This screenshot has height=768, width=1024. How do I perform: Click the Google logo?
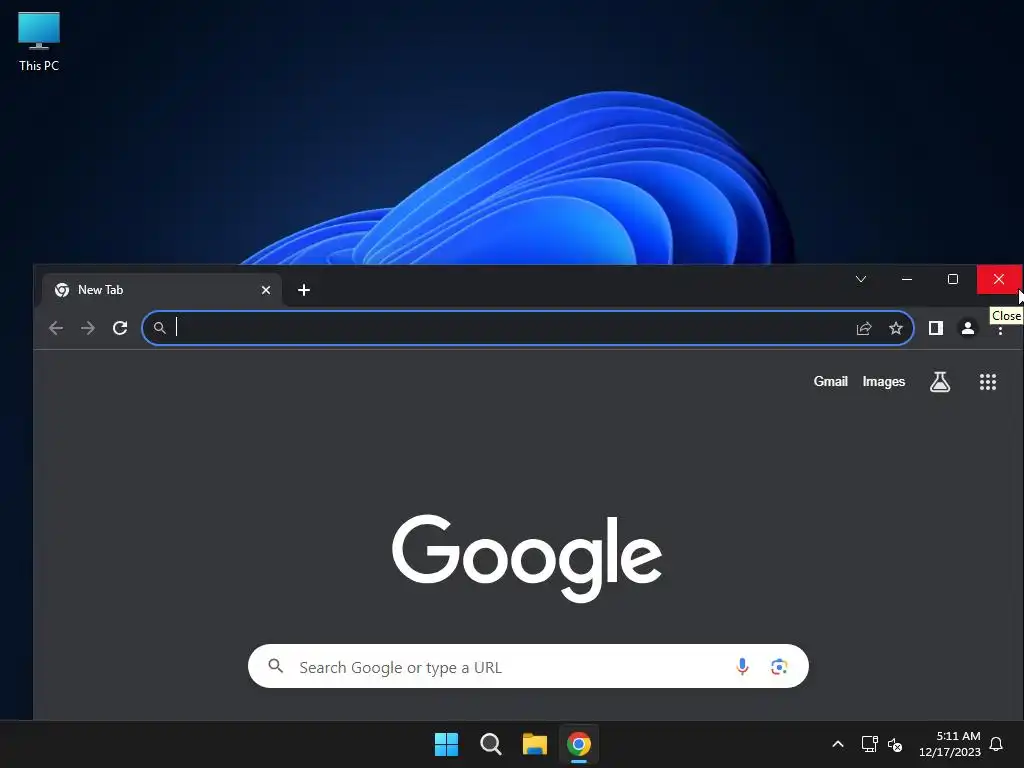527,558
